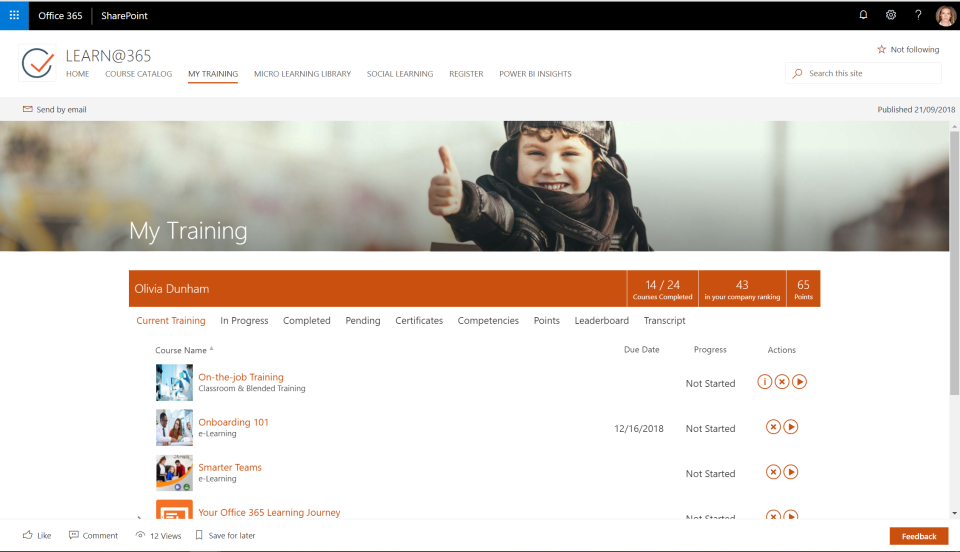Open the notifications bell
The width and height of the screenshot is (960, 552).
pos(863,15)
